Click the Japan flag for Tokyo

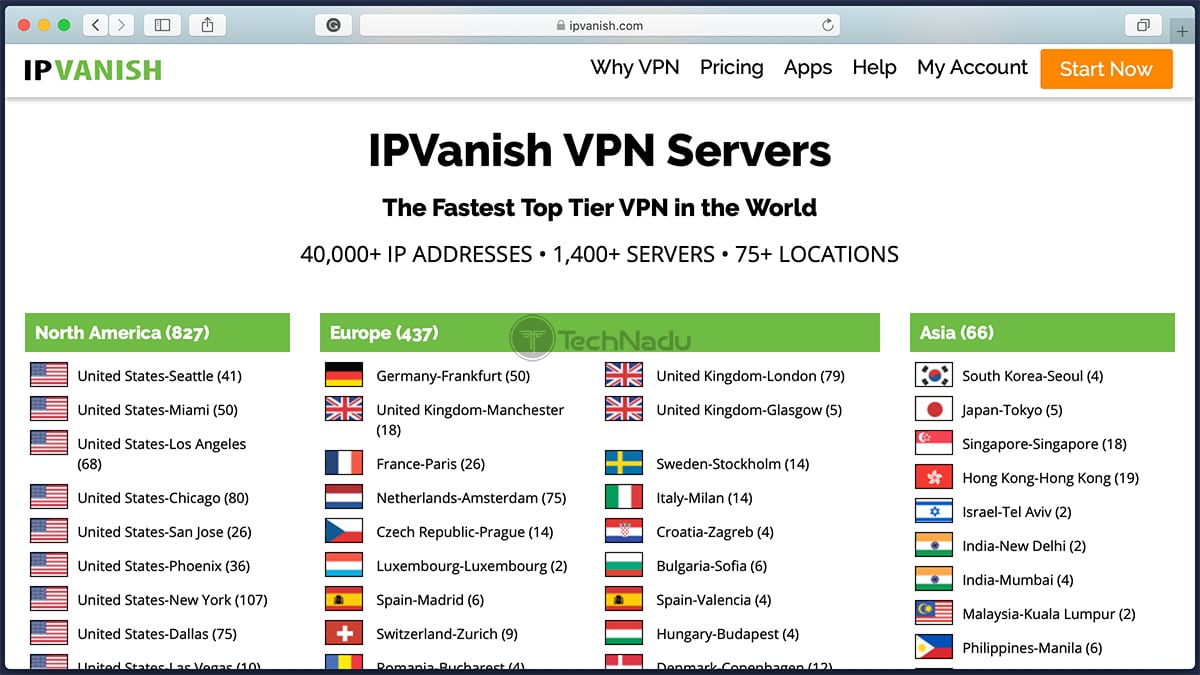pos(934,410)
